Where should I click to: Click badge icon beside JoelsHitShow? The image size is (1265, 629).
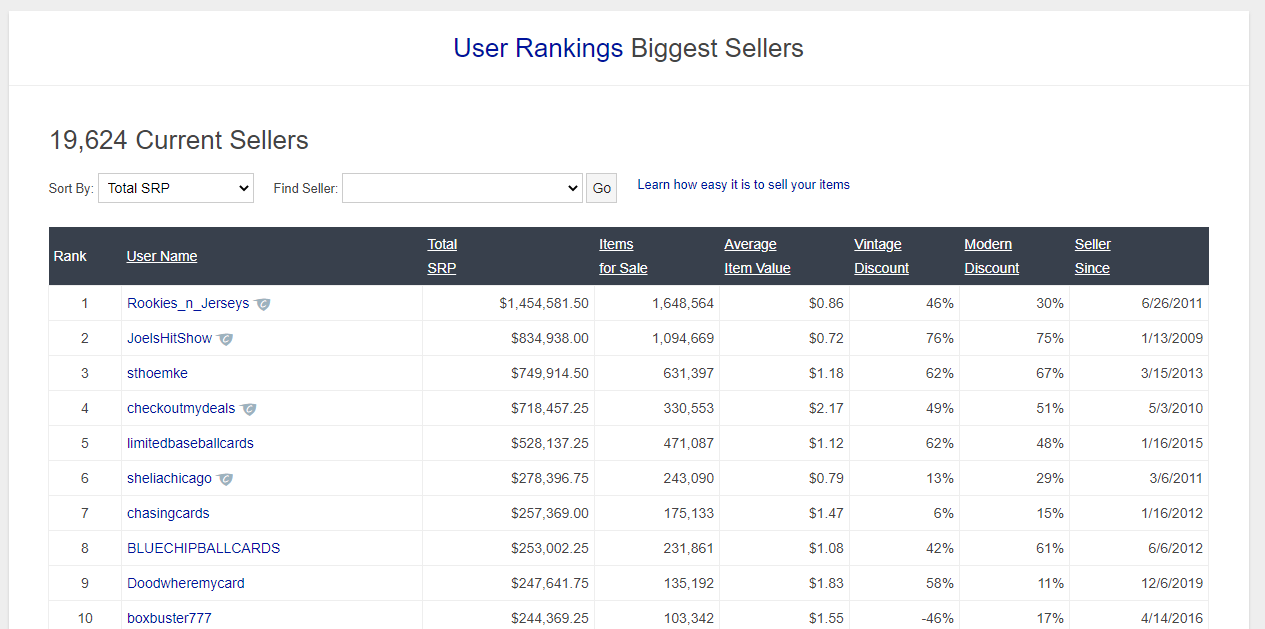pos(225,339)
